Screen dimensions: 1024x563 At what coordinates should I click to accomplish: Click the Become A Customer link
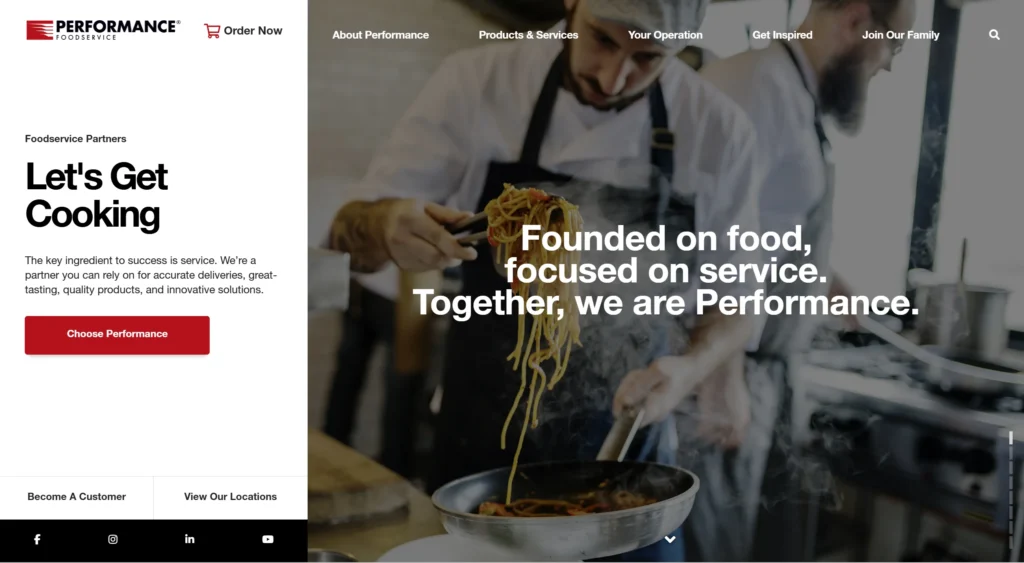point(76,496)
